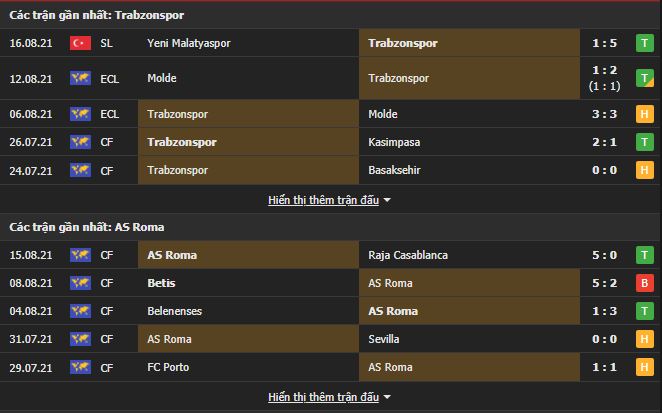Screen dimensions: 662x413
Task: Click the green T badge for Raja Casablanca match
Action: click(x=645, y=255)
